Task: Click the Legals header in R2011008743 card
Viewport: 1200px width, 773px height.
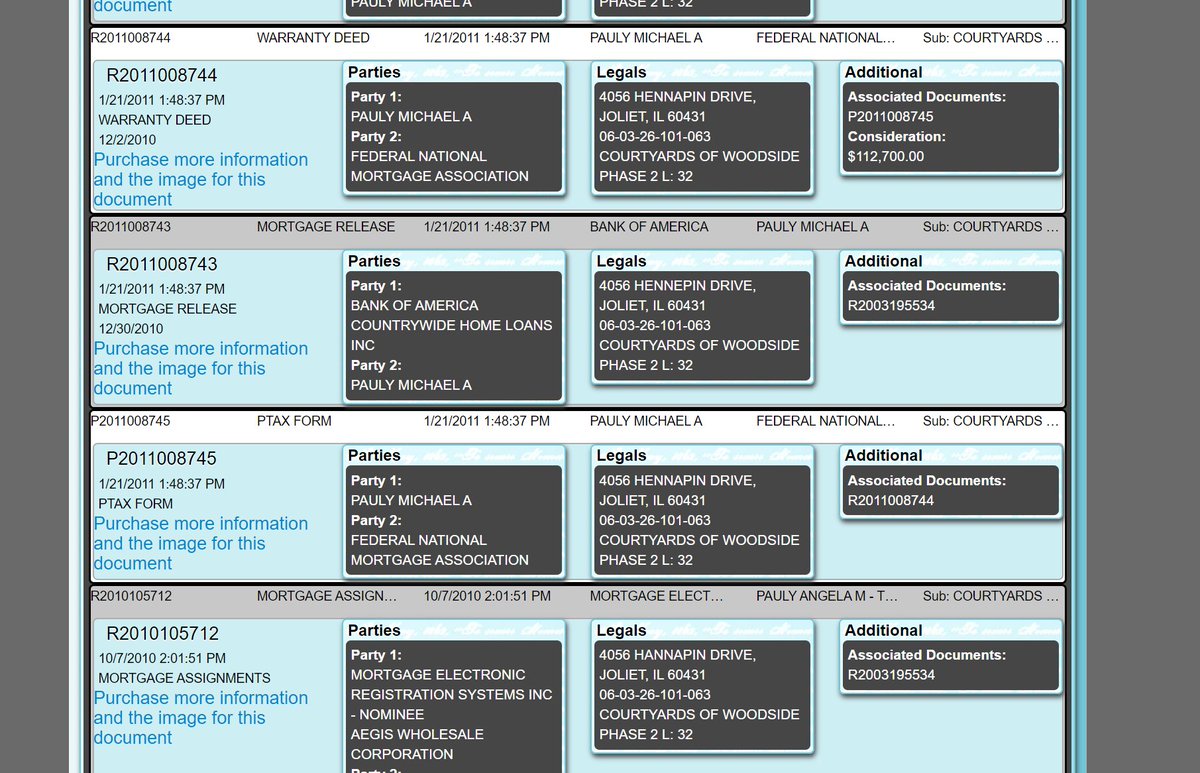Action: click(622, 261)
